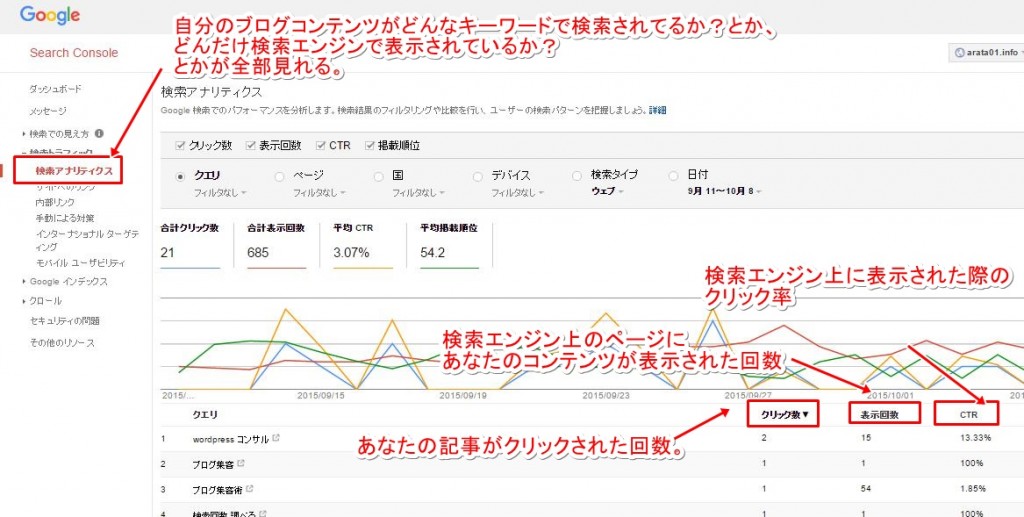Click the 1.85% CTR value
Screen dimensions: 1024x517
(x=972, y=488)
